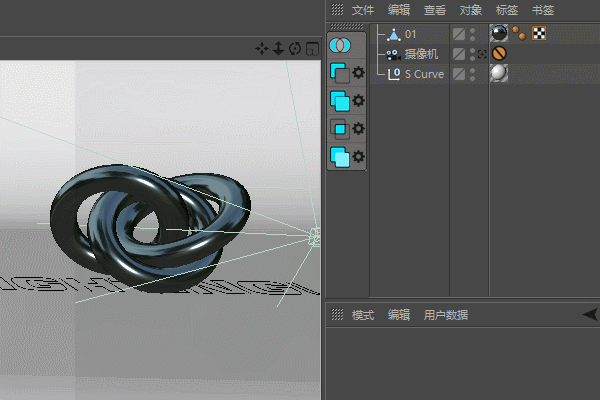This screenshot has width=600, height=400.
Task: Open the 用户数据 menu in attributes panel
Action: pos(446,315)
